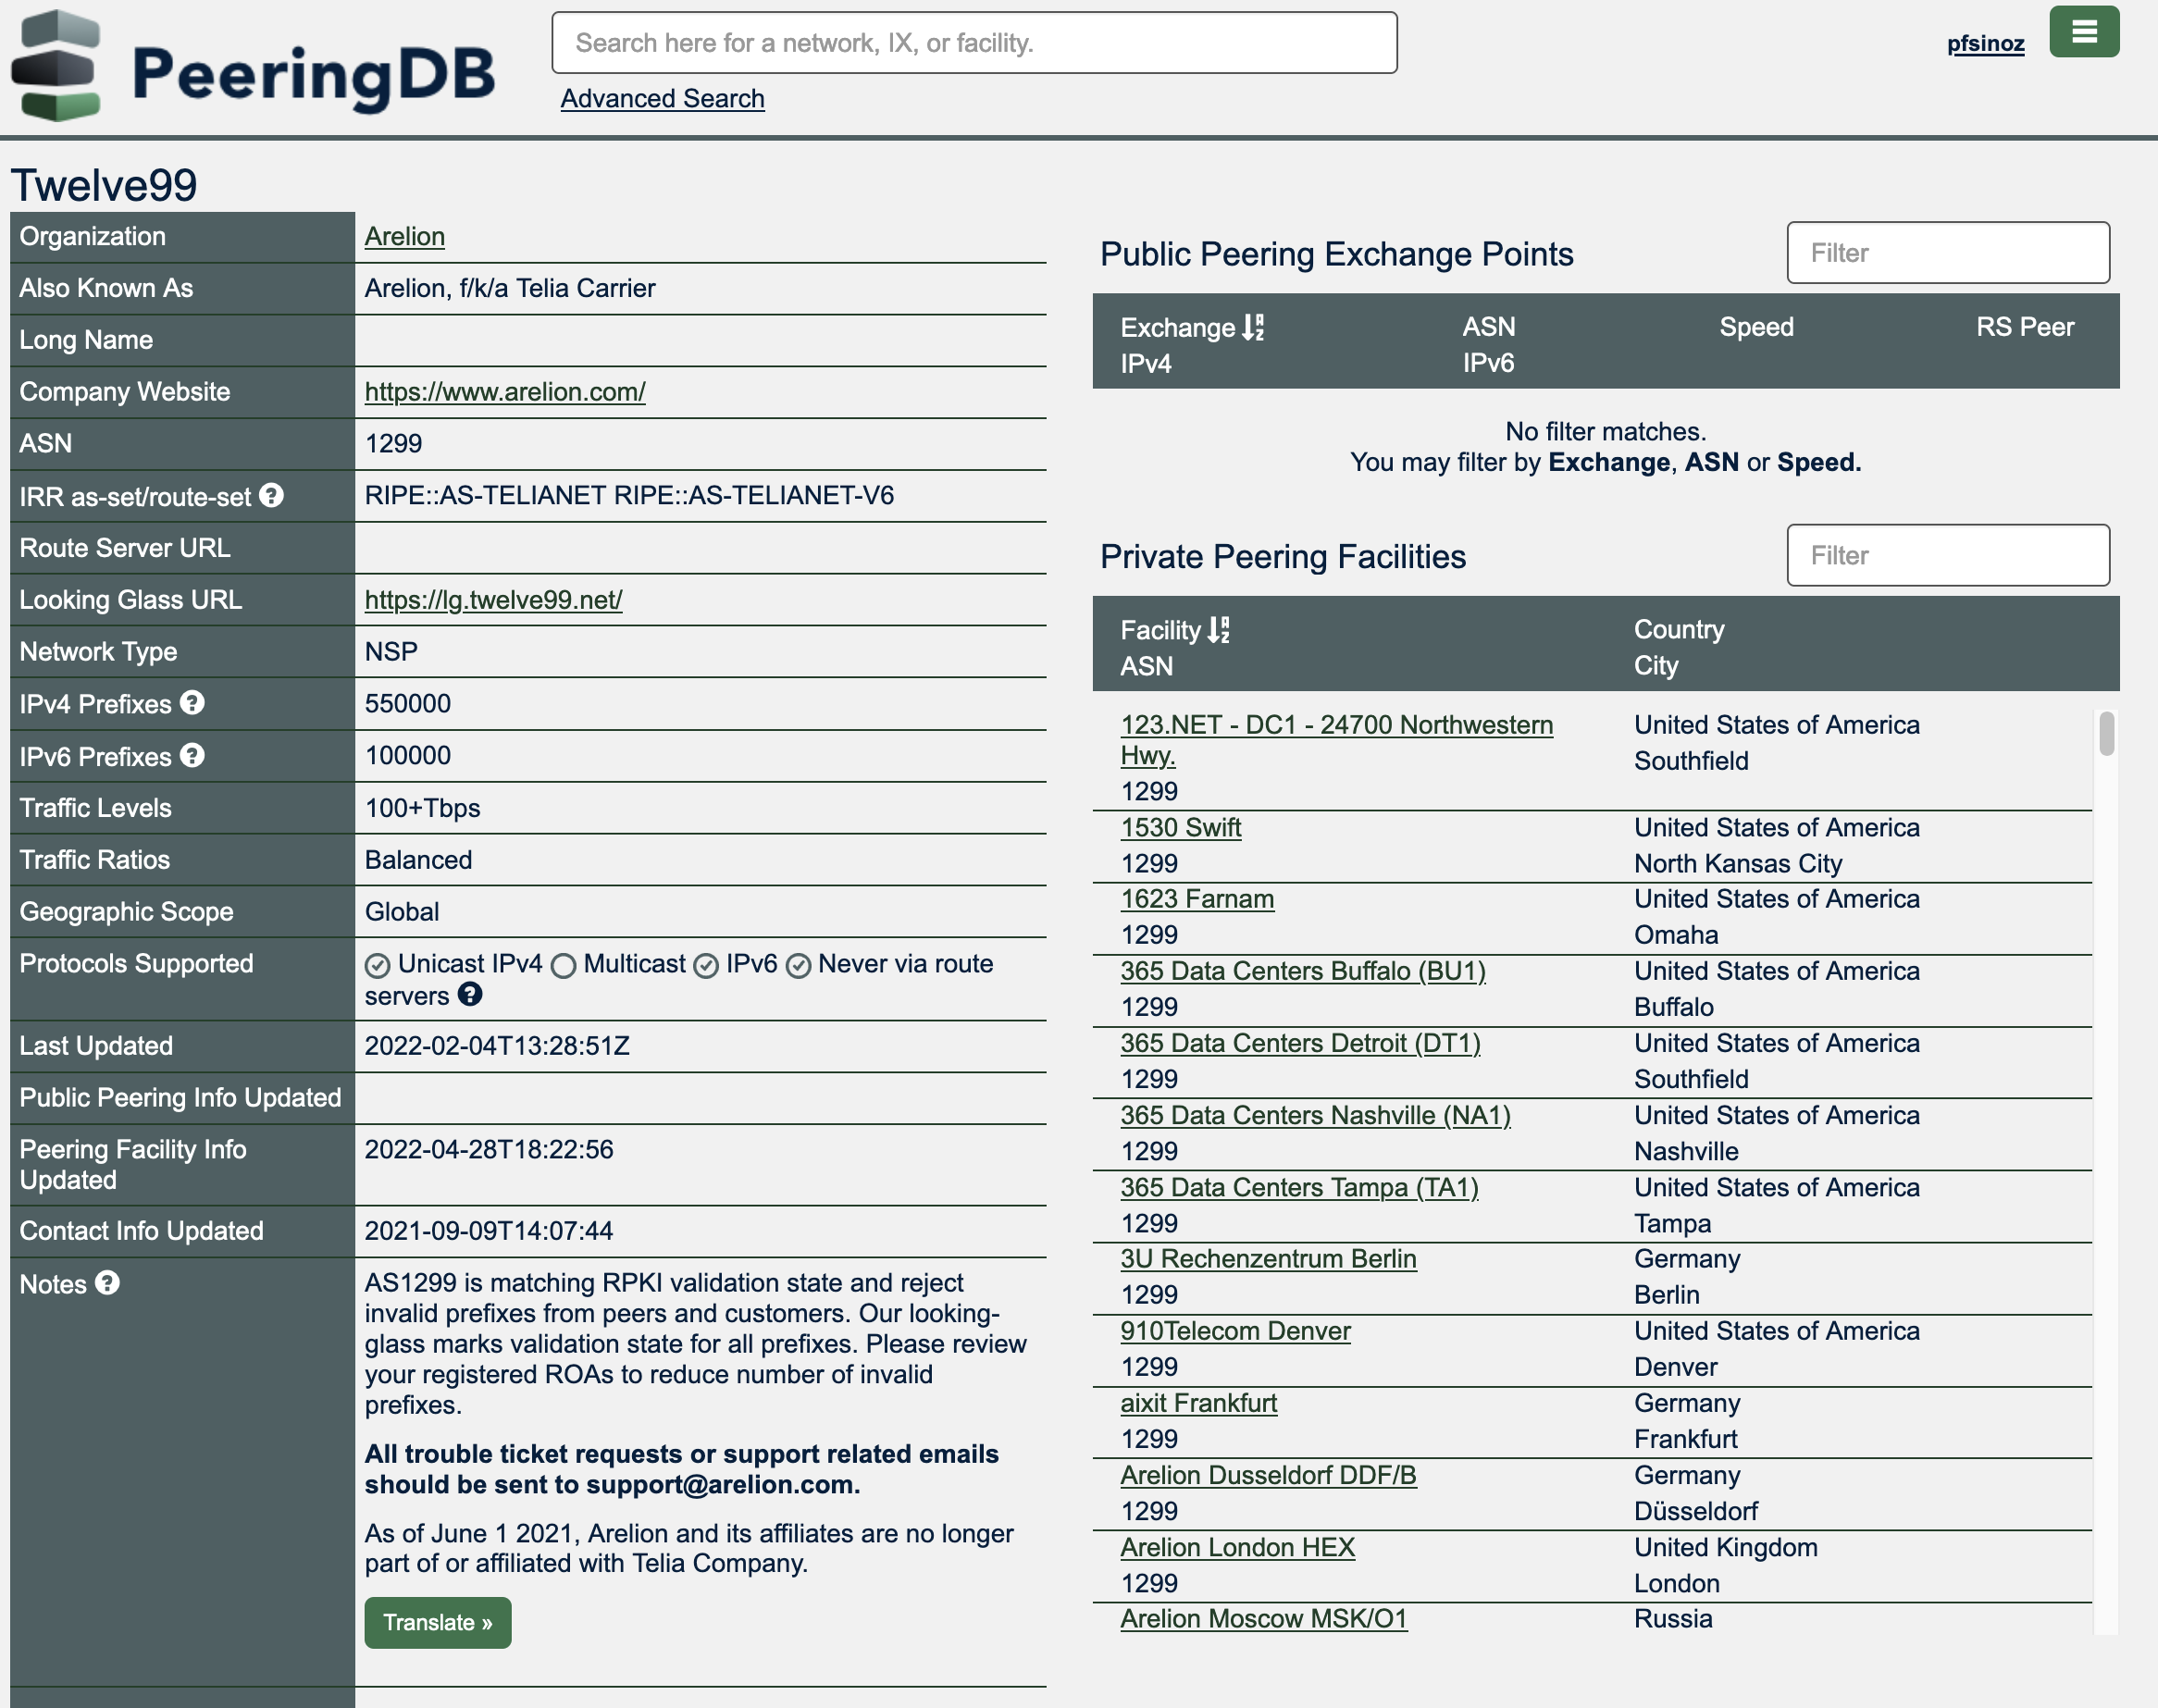Click help icon next to IRR as-set/route-set
This screenshot has height=1708, width=2158.
point(271,496)
